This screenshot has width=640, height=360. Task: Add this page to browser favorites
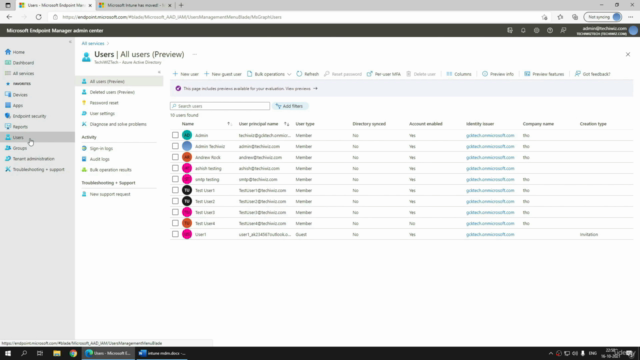point(544,17)
